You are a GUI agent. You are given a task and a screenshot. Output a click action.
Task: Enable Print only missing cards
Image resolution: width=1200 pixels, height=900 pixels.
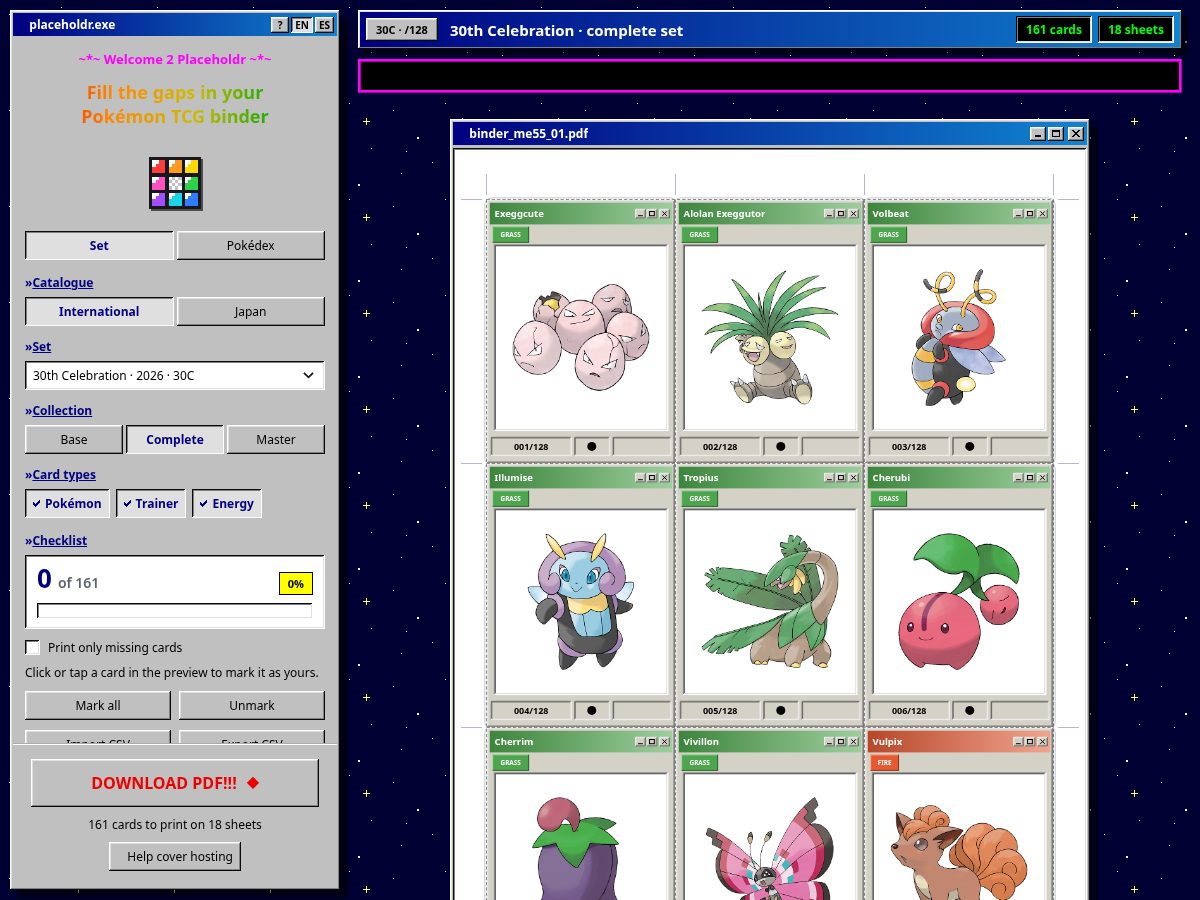(33, 647)
